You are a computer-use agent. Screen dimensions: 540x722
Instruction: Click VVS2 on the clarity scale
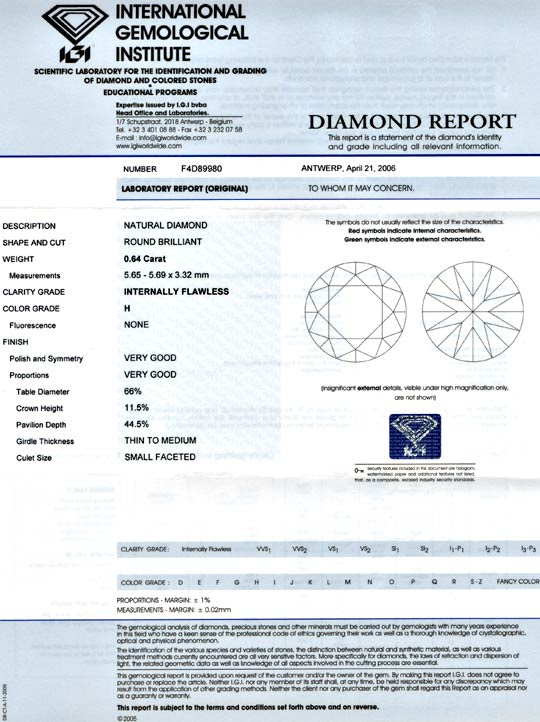coord(300,549)
